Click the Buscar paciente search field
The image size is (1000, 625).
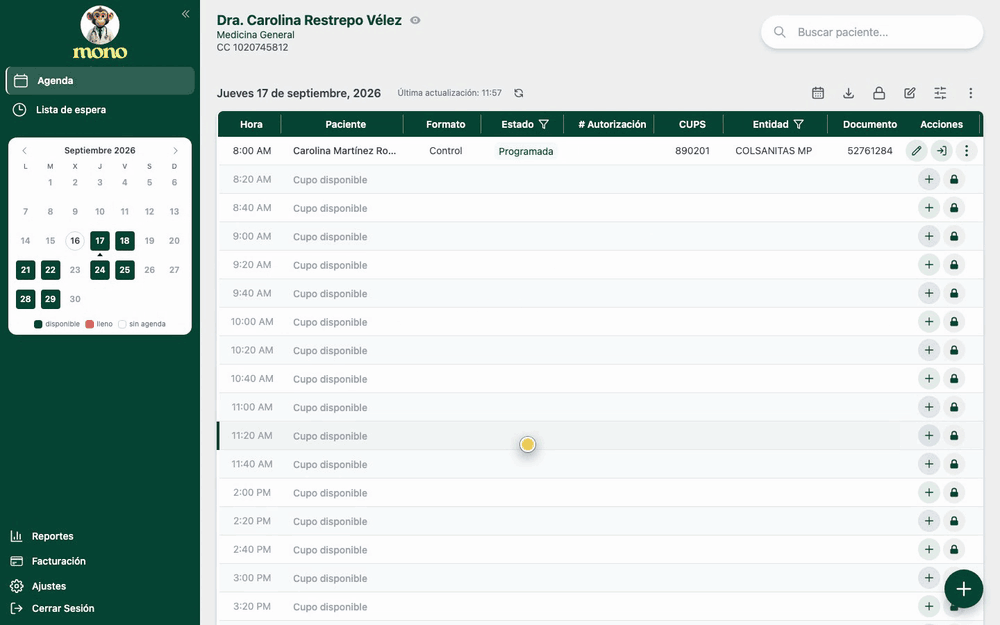tap(872, 32)
